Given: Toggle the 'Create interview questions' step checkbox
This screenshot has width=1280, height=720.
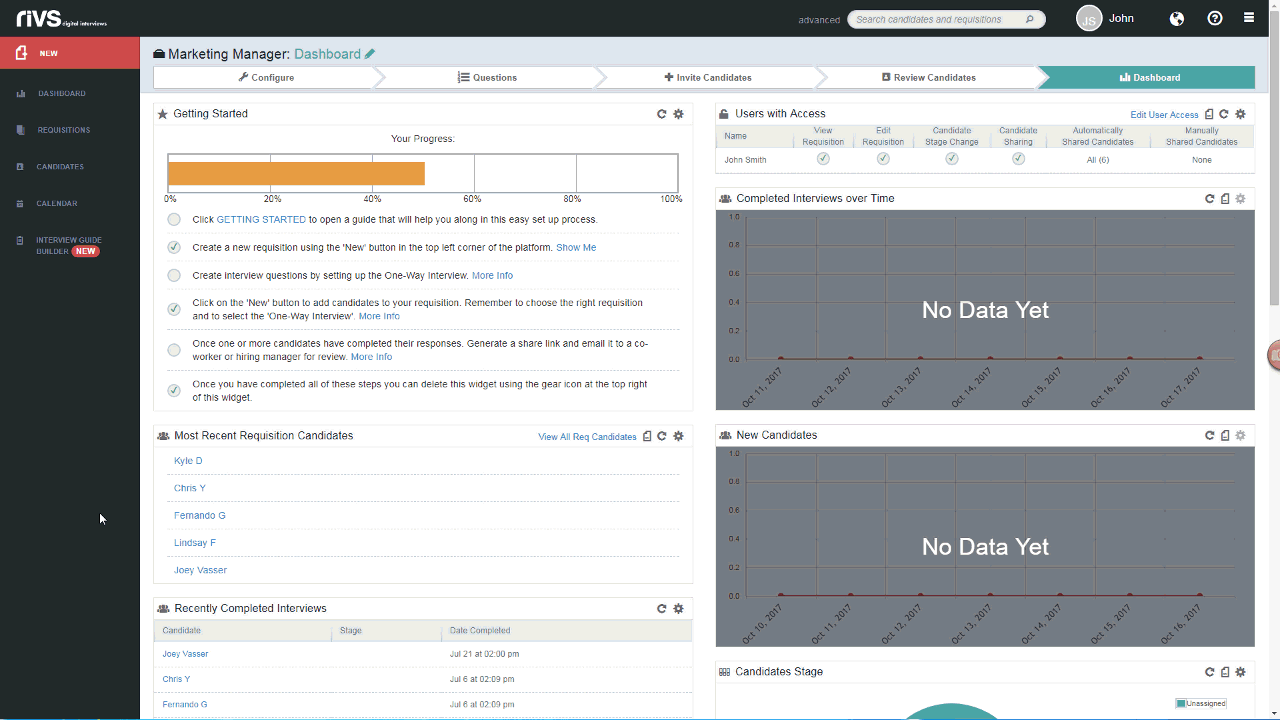Looking at the screenshot, I should pyautogui.click(x=174, y=275).
